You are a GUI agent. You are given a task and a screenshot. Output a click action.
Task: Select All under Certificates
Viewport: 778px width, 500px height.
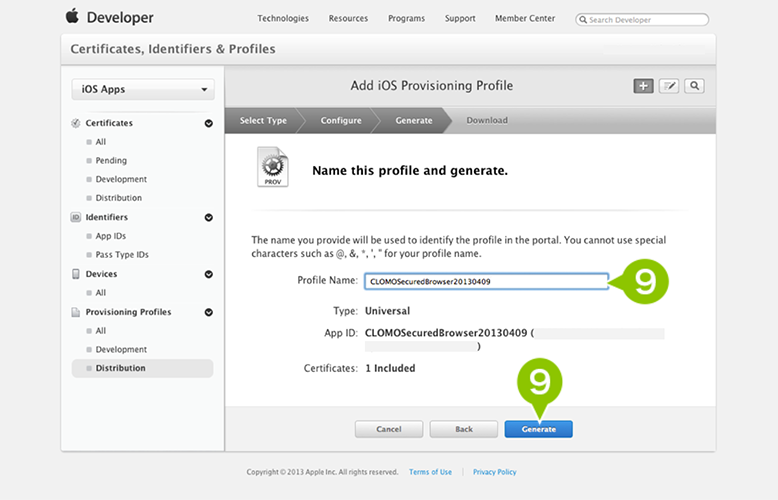tap(101, 142)
